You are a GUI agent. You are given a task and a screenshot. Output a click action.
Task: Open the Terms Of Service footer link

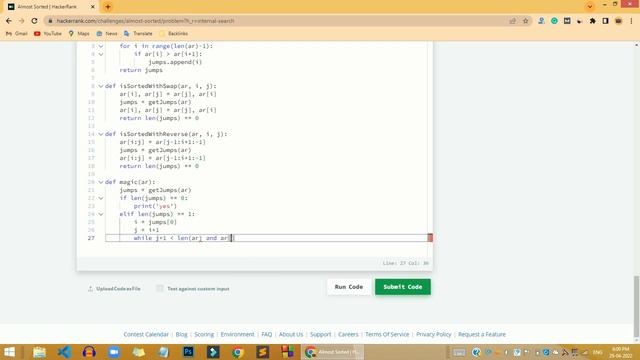387,334
